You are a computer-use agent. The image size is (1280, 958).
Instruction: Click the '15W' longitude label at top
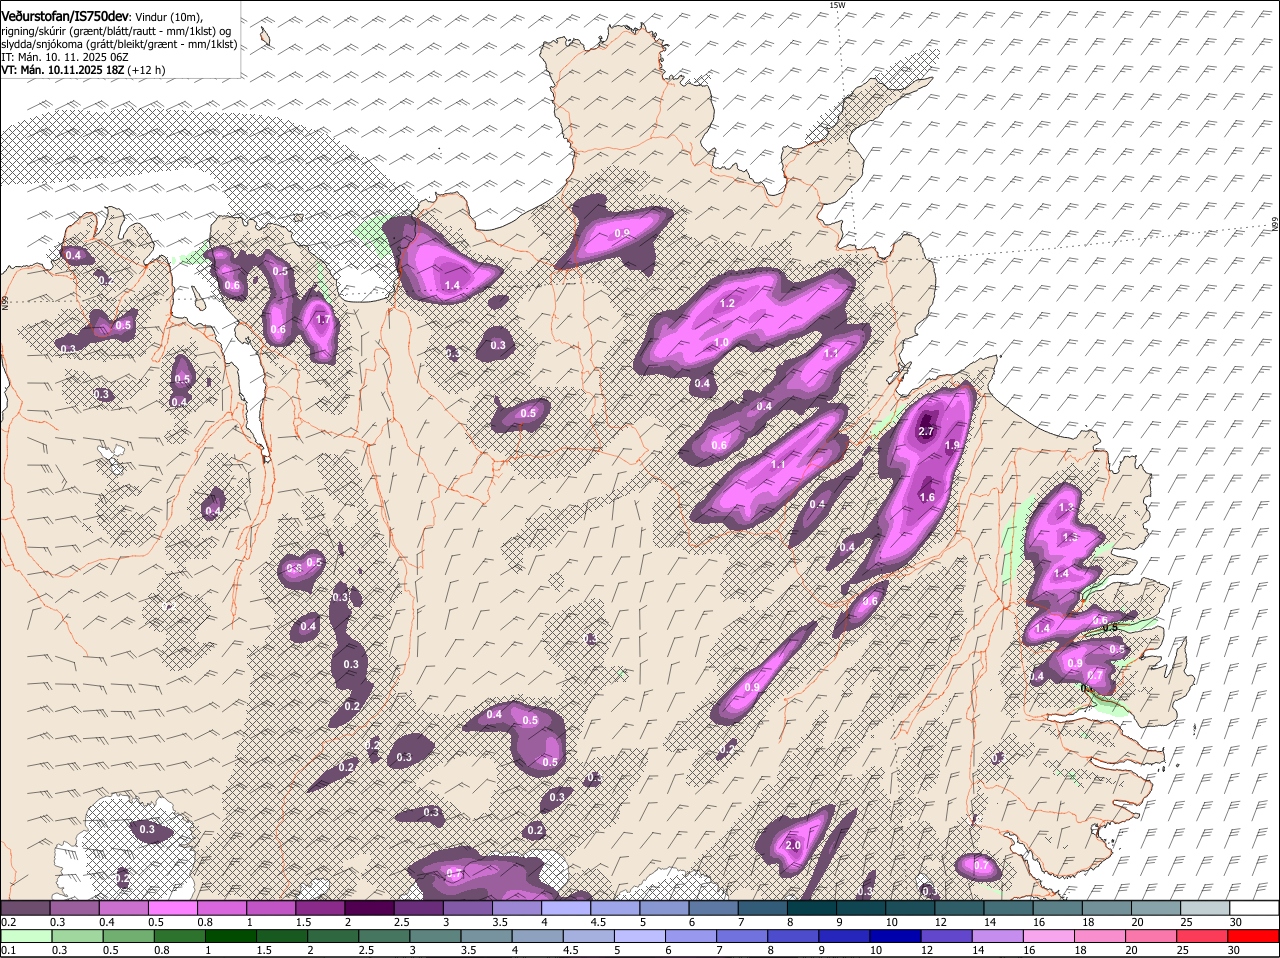838,5
